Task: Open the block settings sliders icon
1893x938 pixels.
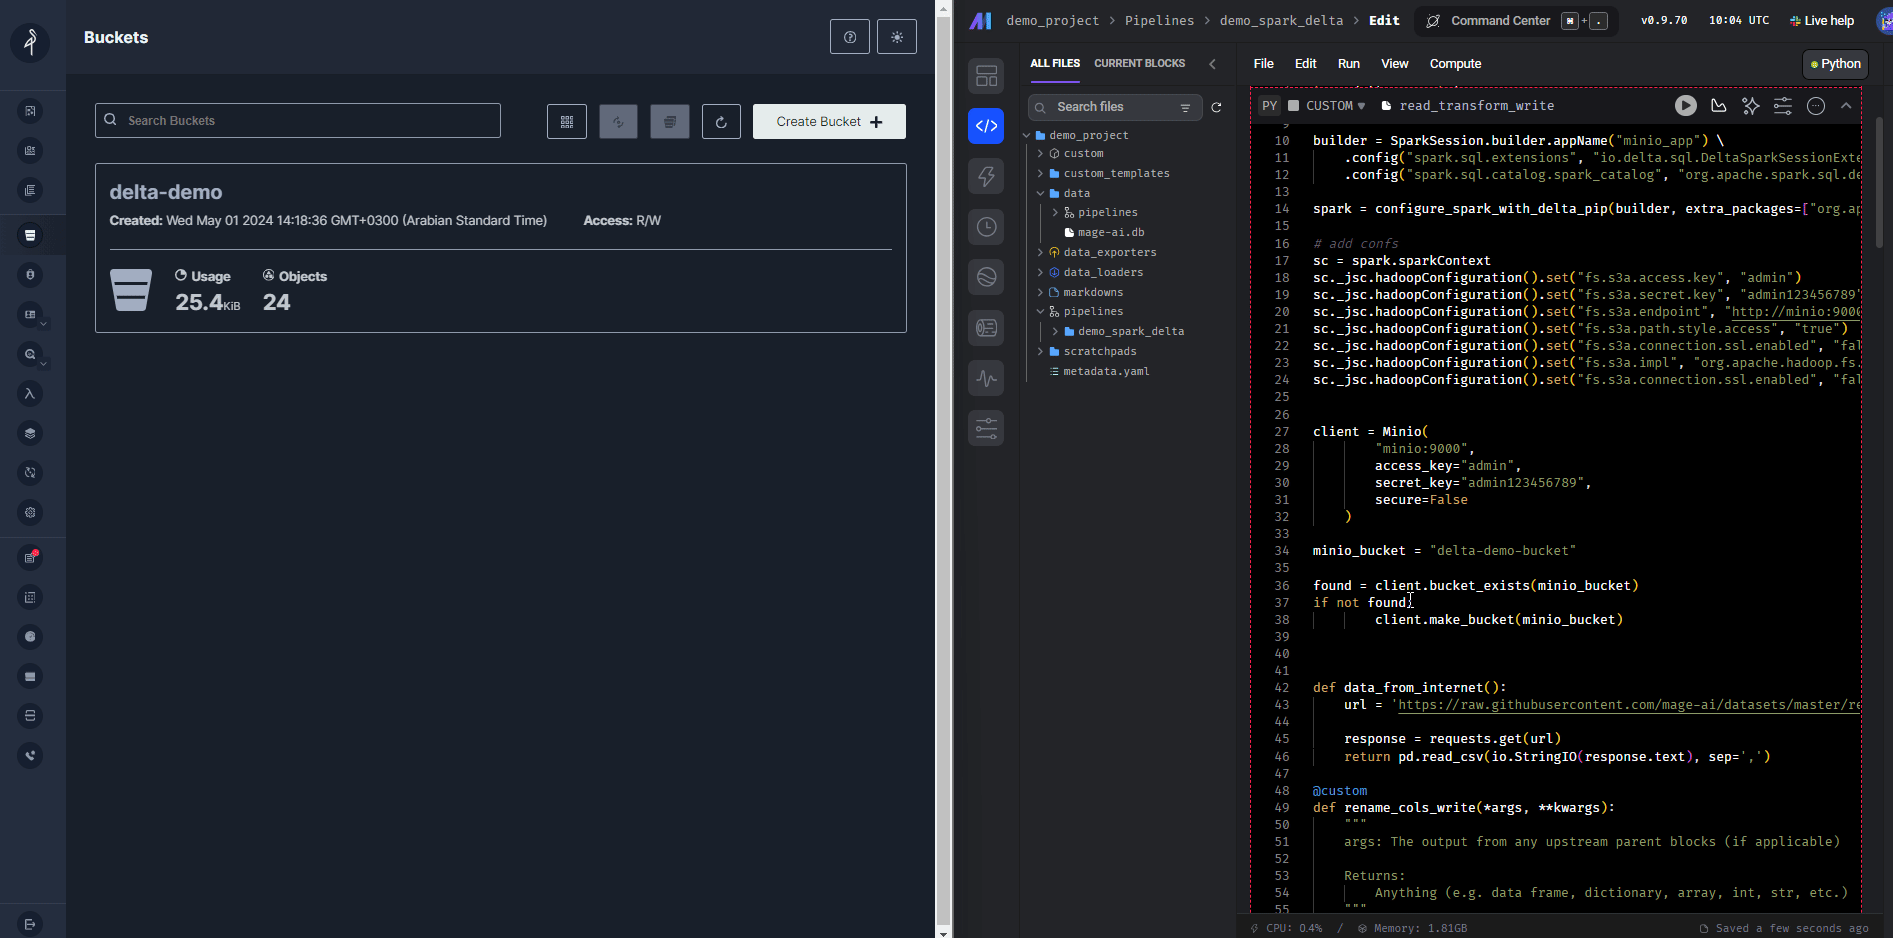Action: tap(1782, 105)
